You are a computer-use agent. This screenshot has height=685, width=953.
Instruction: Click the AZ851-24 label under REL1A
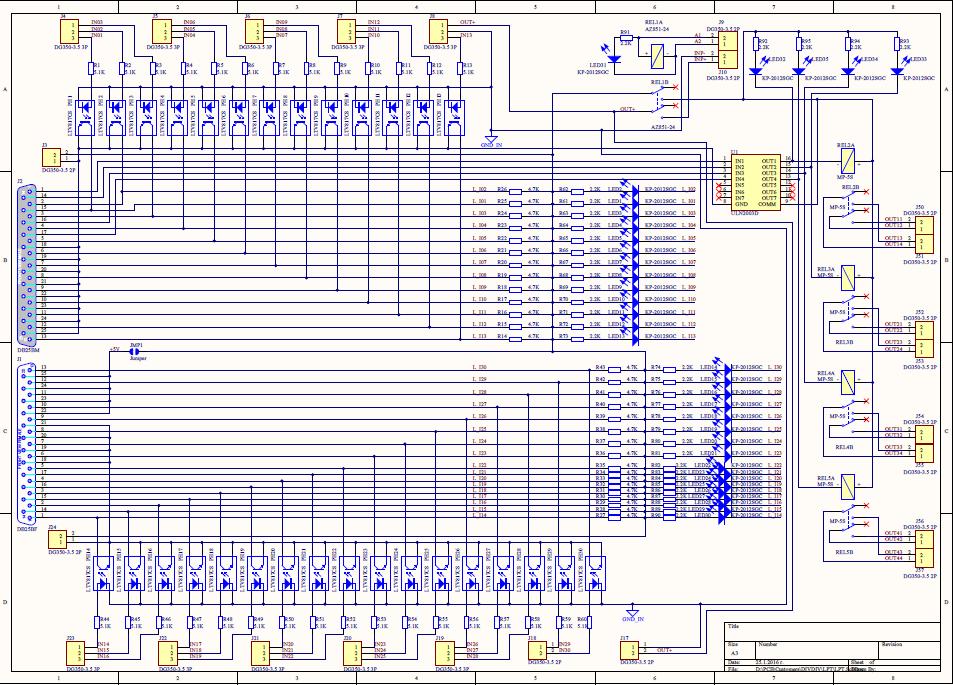click(656, 29)
